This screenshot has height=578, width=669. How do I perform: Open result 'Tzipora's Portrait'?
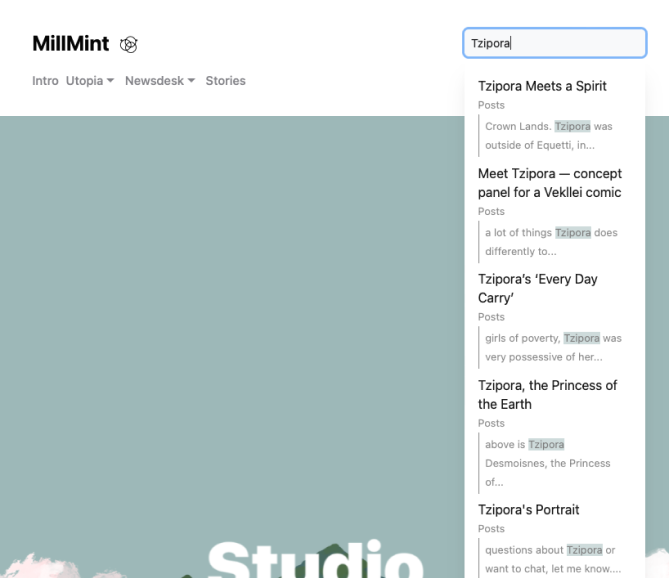click(529, 510)
